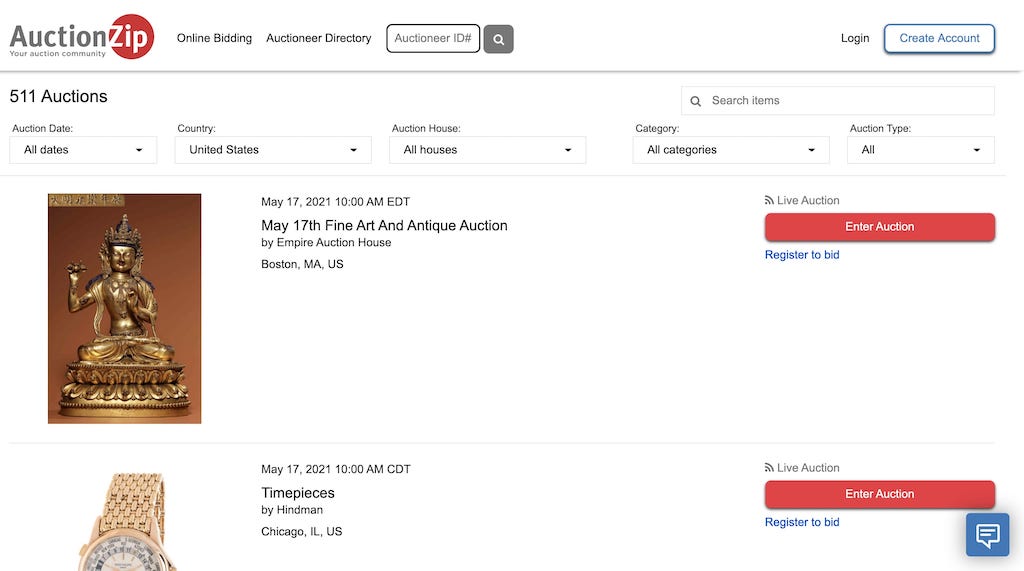Open the golden Buddha statue thumbnail
Image resolution: width=1024 pixels, height=571 pixels.
click(x=125, y=308)
